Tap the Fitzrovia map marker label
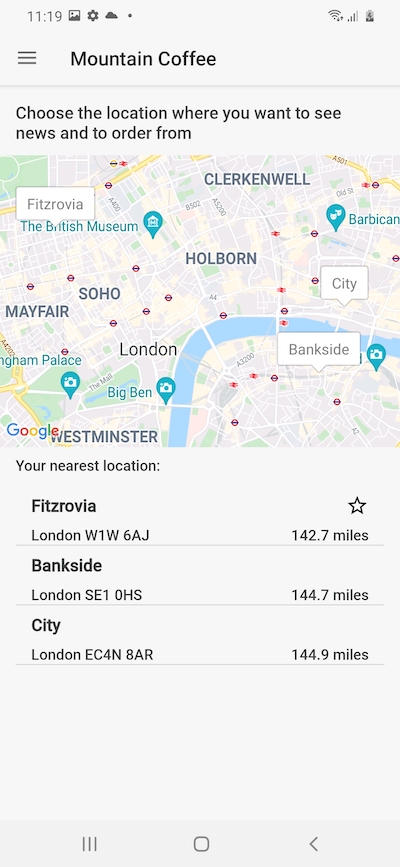The image size is (400, 867). coord(55,205)
